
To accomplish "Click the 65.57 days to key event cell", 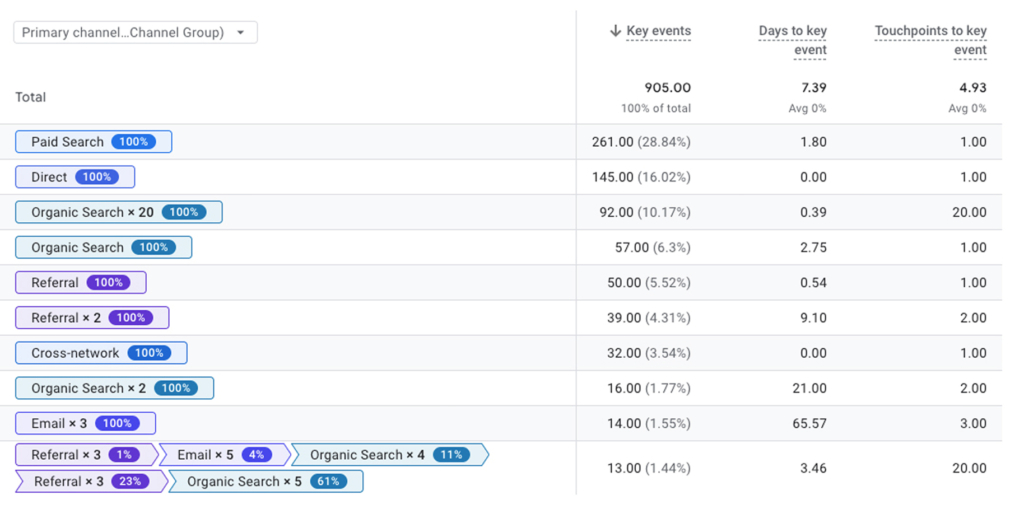I will (x=809, y=424).
